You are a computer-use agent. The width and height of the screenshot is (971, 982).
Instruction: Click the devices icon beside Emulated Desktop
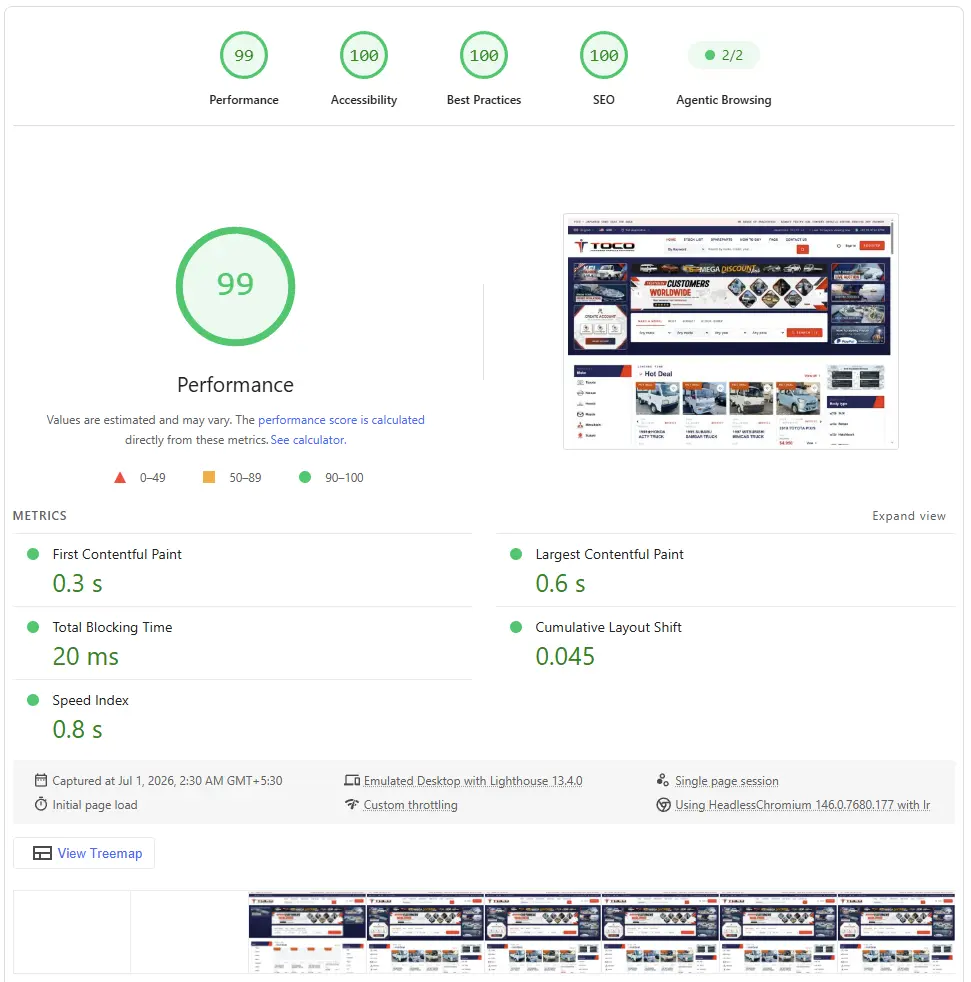(352, 780)
